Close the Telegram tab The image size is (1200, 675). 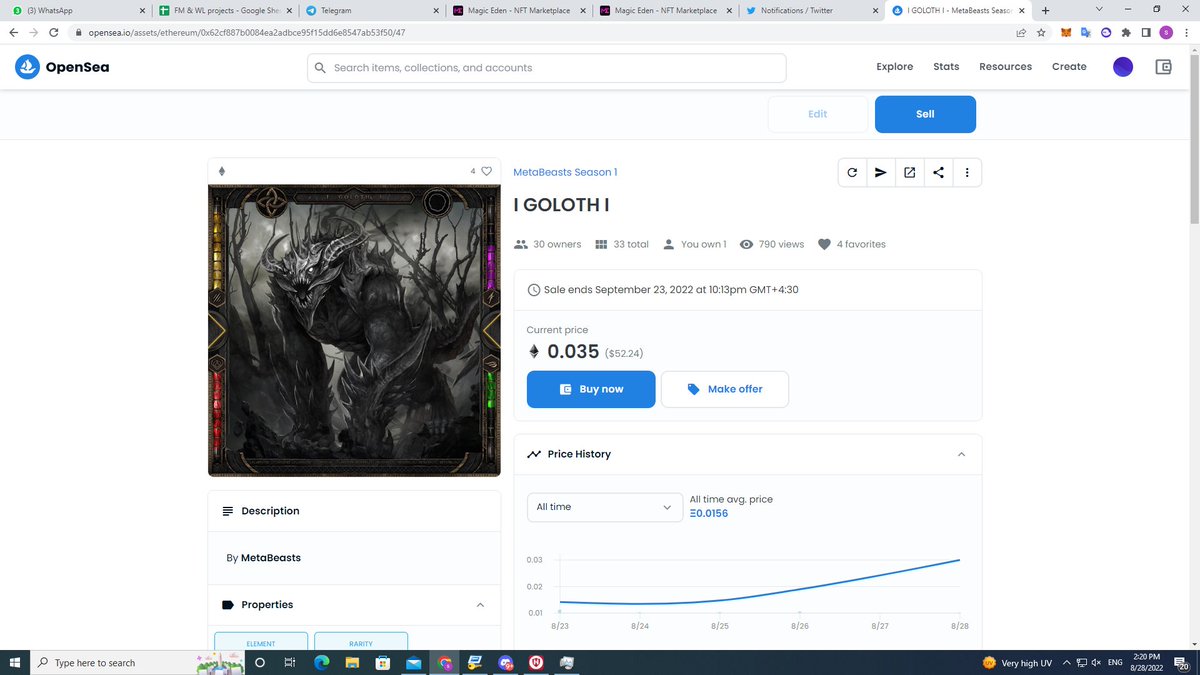(x=438, y=10)
